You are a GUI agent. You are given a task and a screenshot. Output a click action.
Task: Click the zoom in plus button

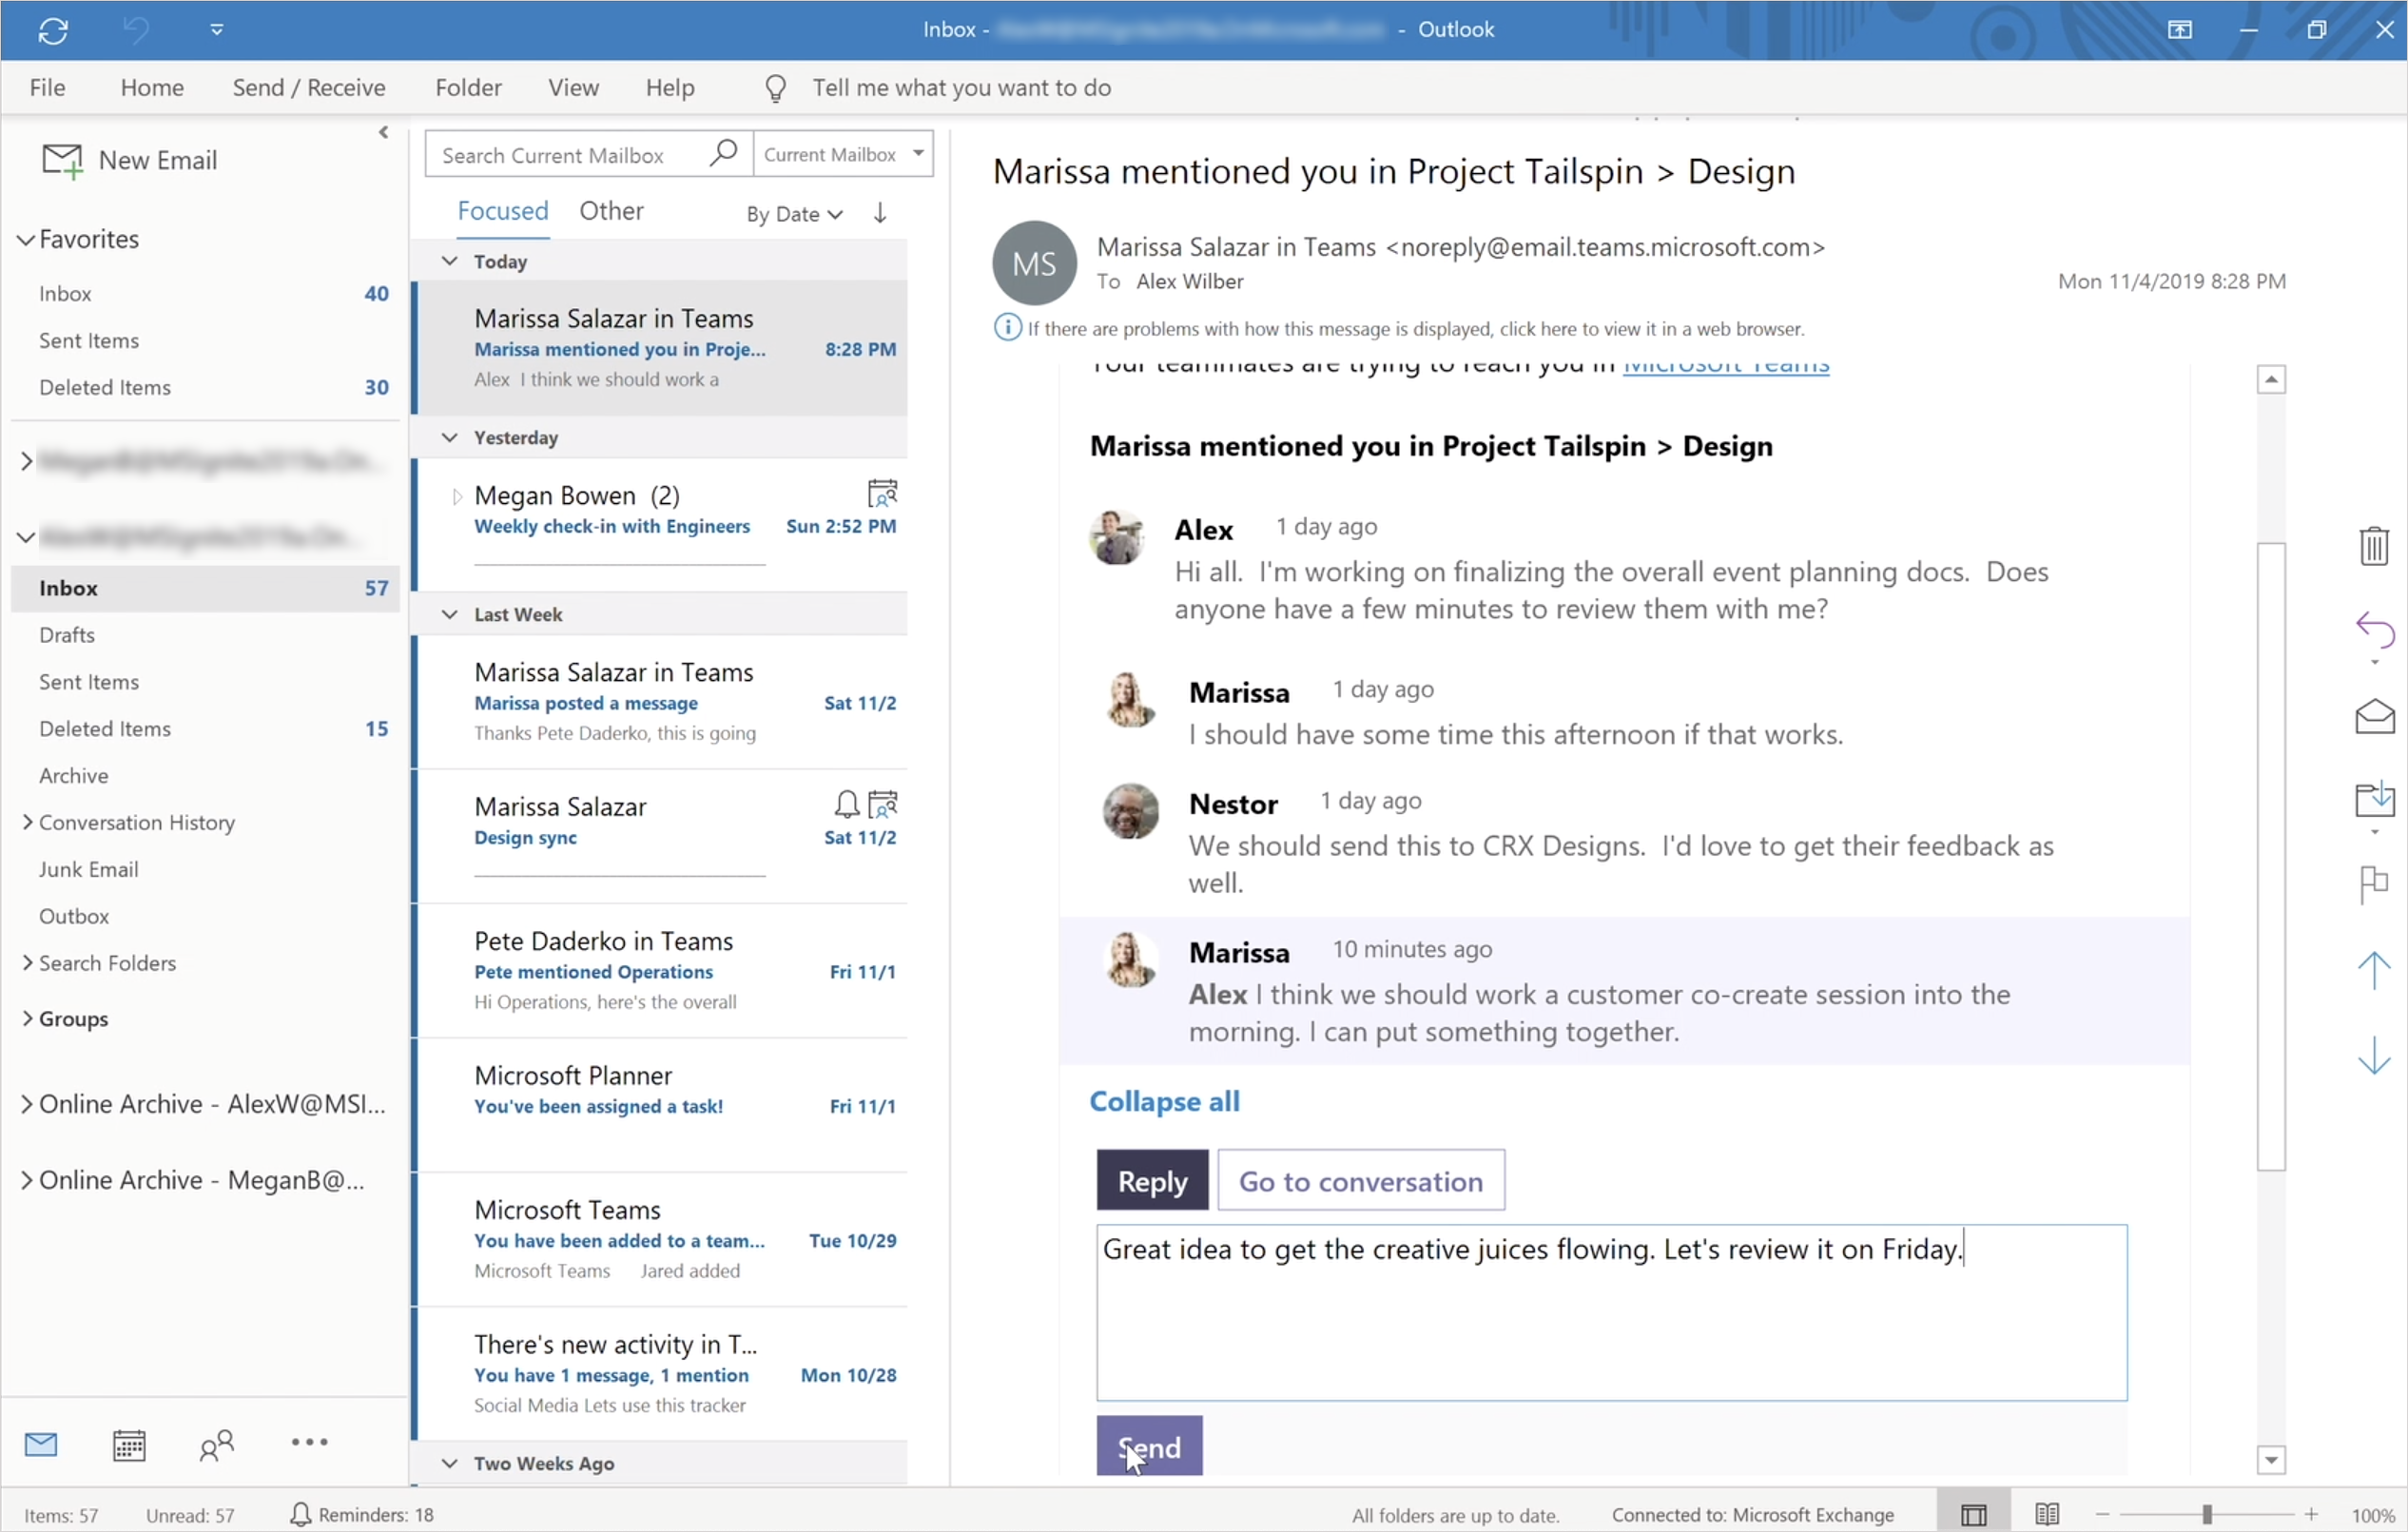click(2311, 1514)
